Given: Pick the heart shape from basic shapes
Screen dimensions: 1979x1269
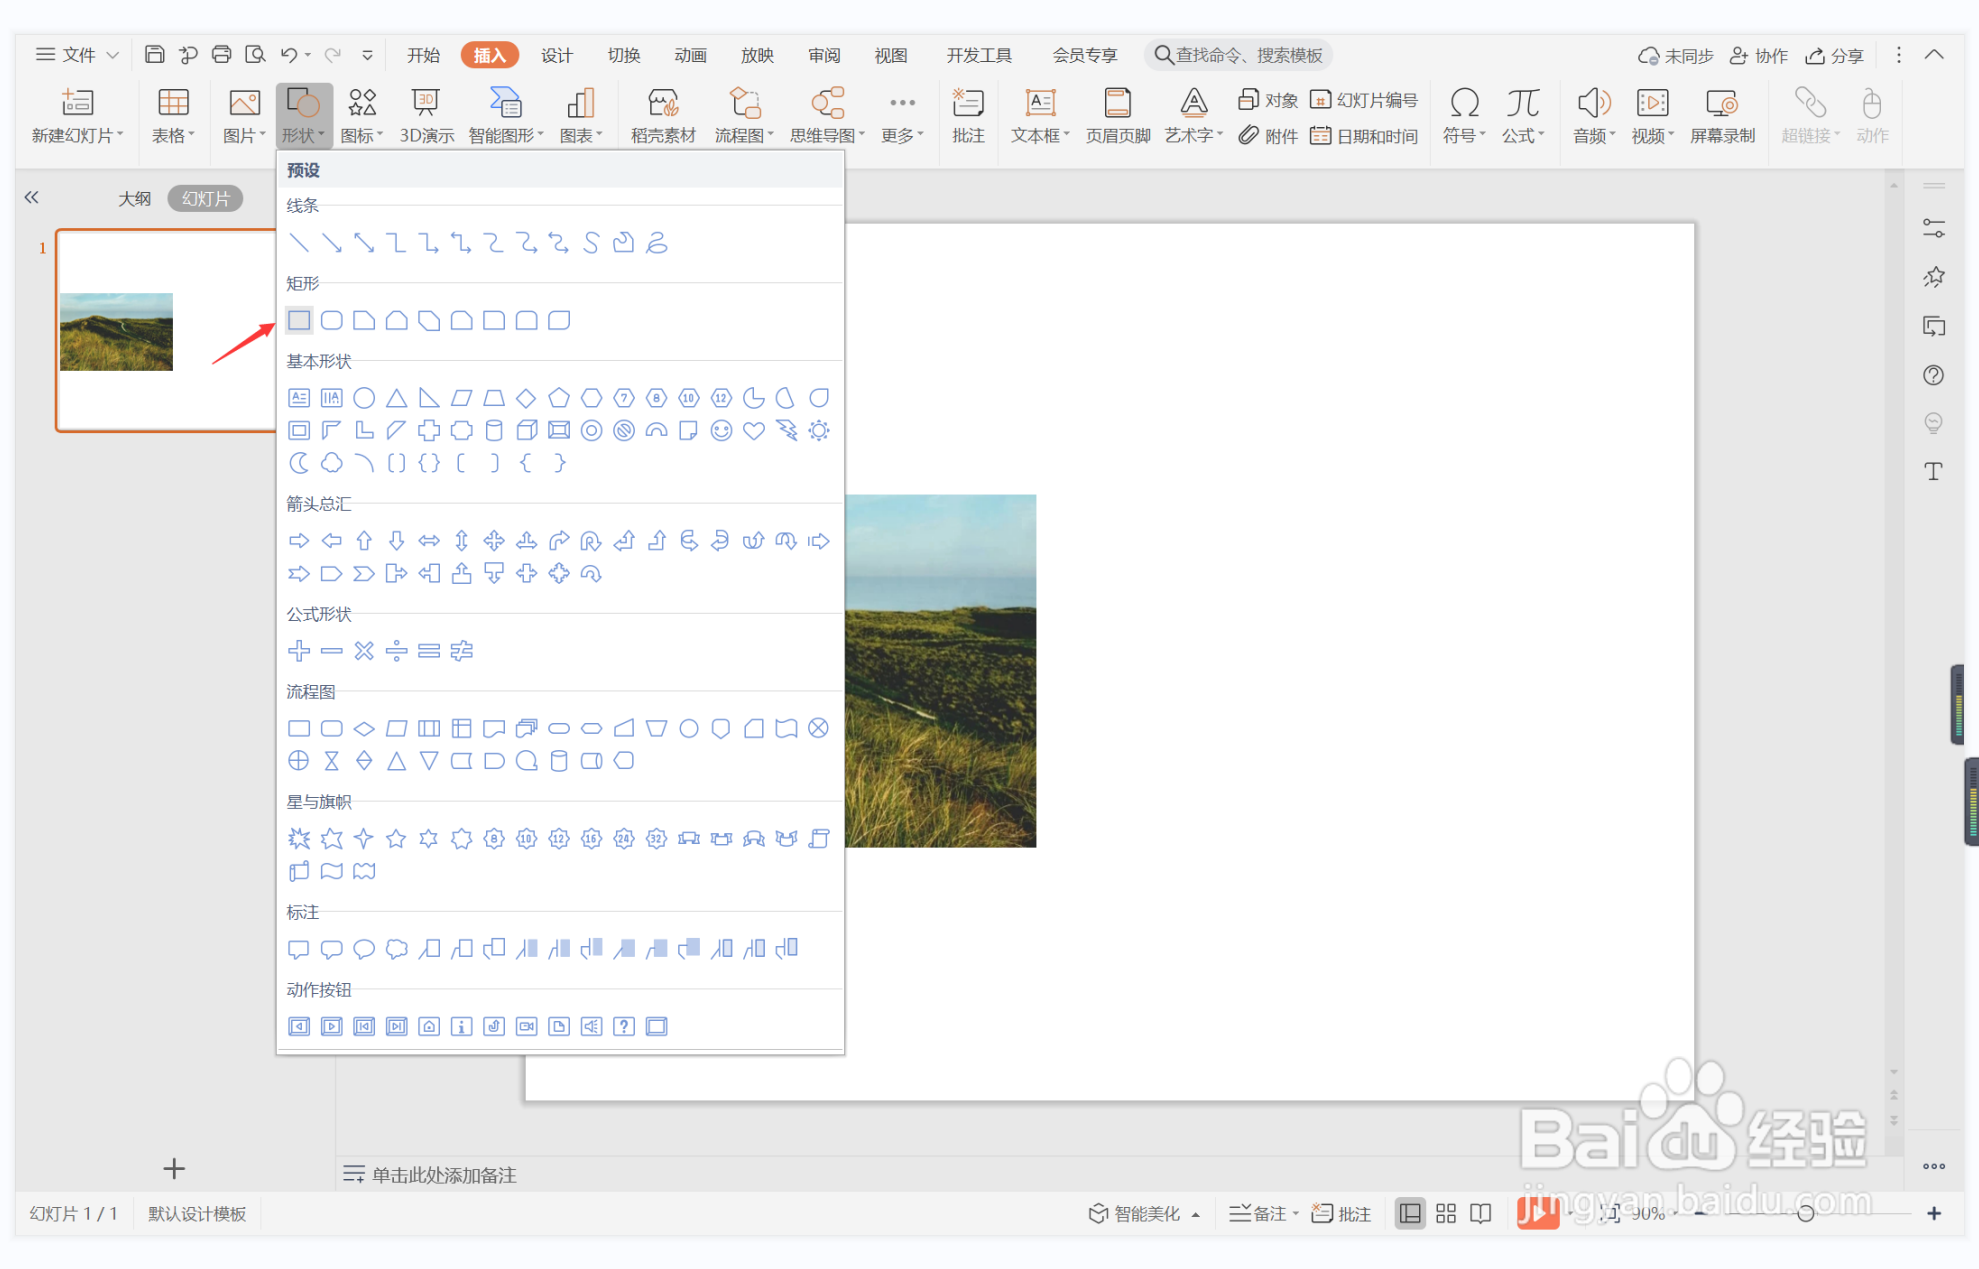Looking at the screenshot, I should (x=754, y=431).
